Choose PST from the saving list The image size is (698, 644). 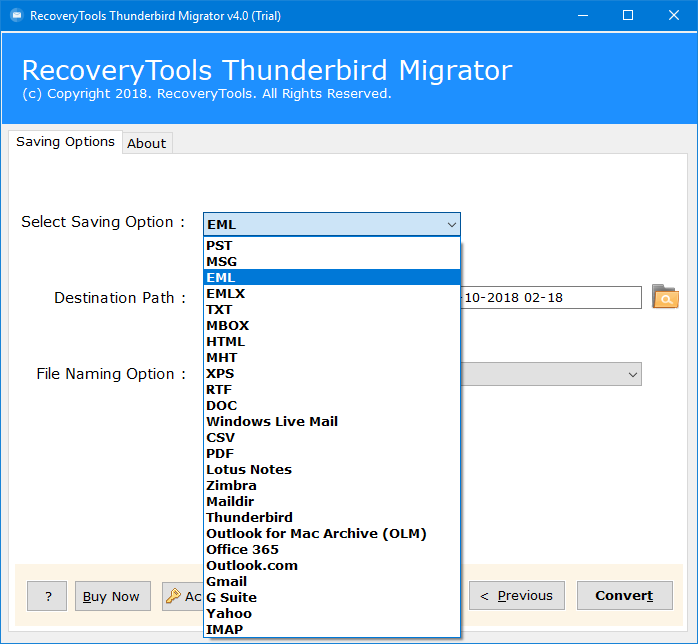332,246
